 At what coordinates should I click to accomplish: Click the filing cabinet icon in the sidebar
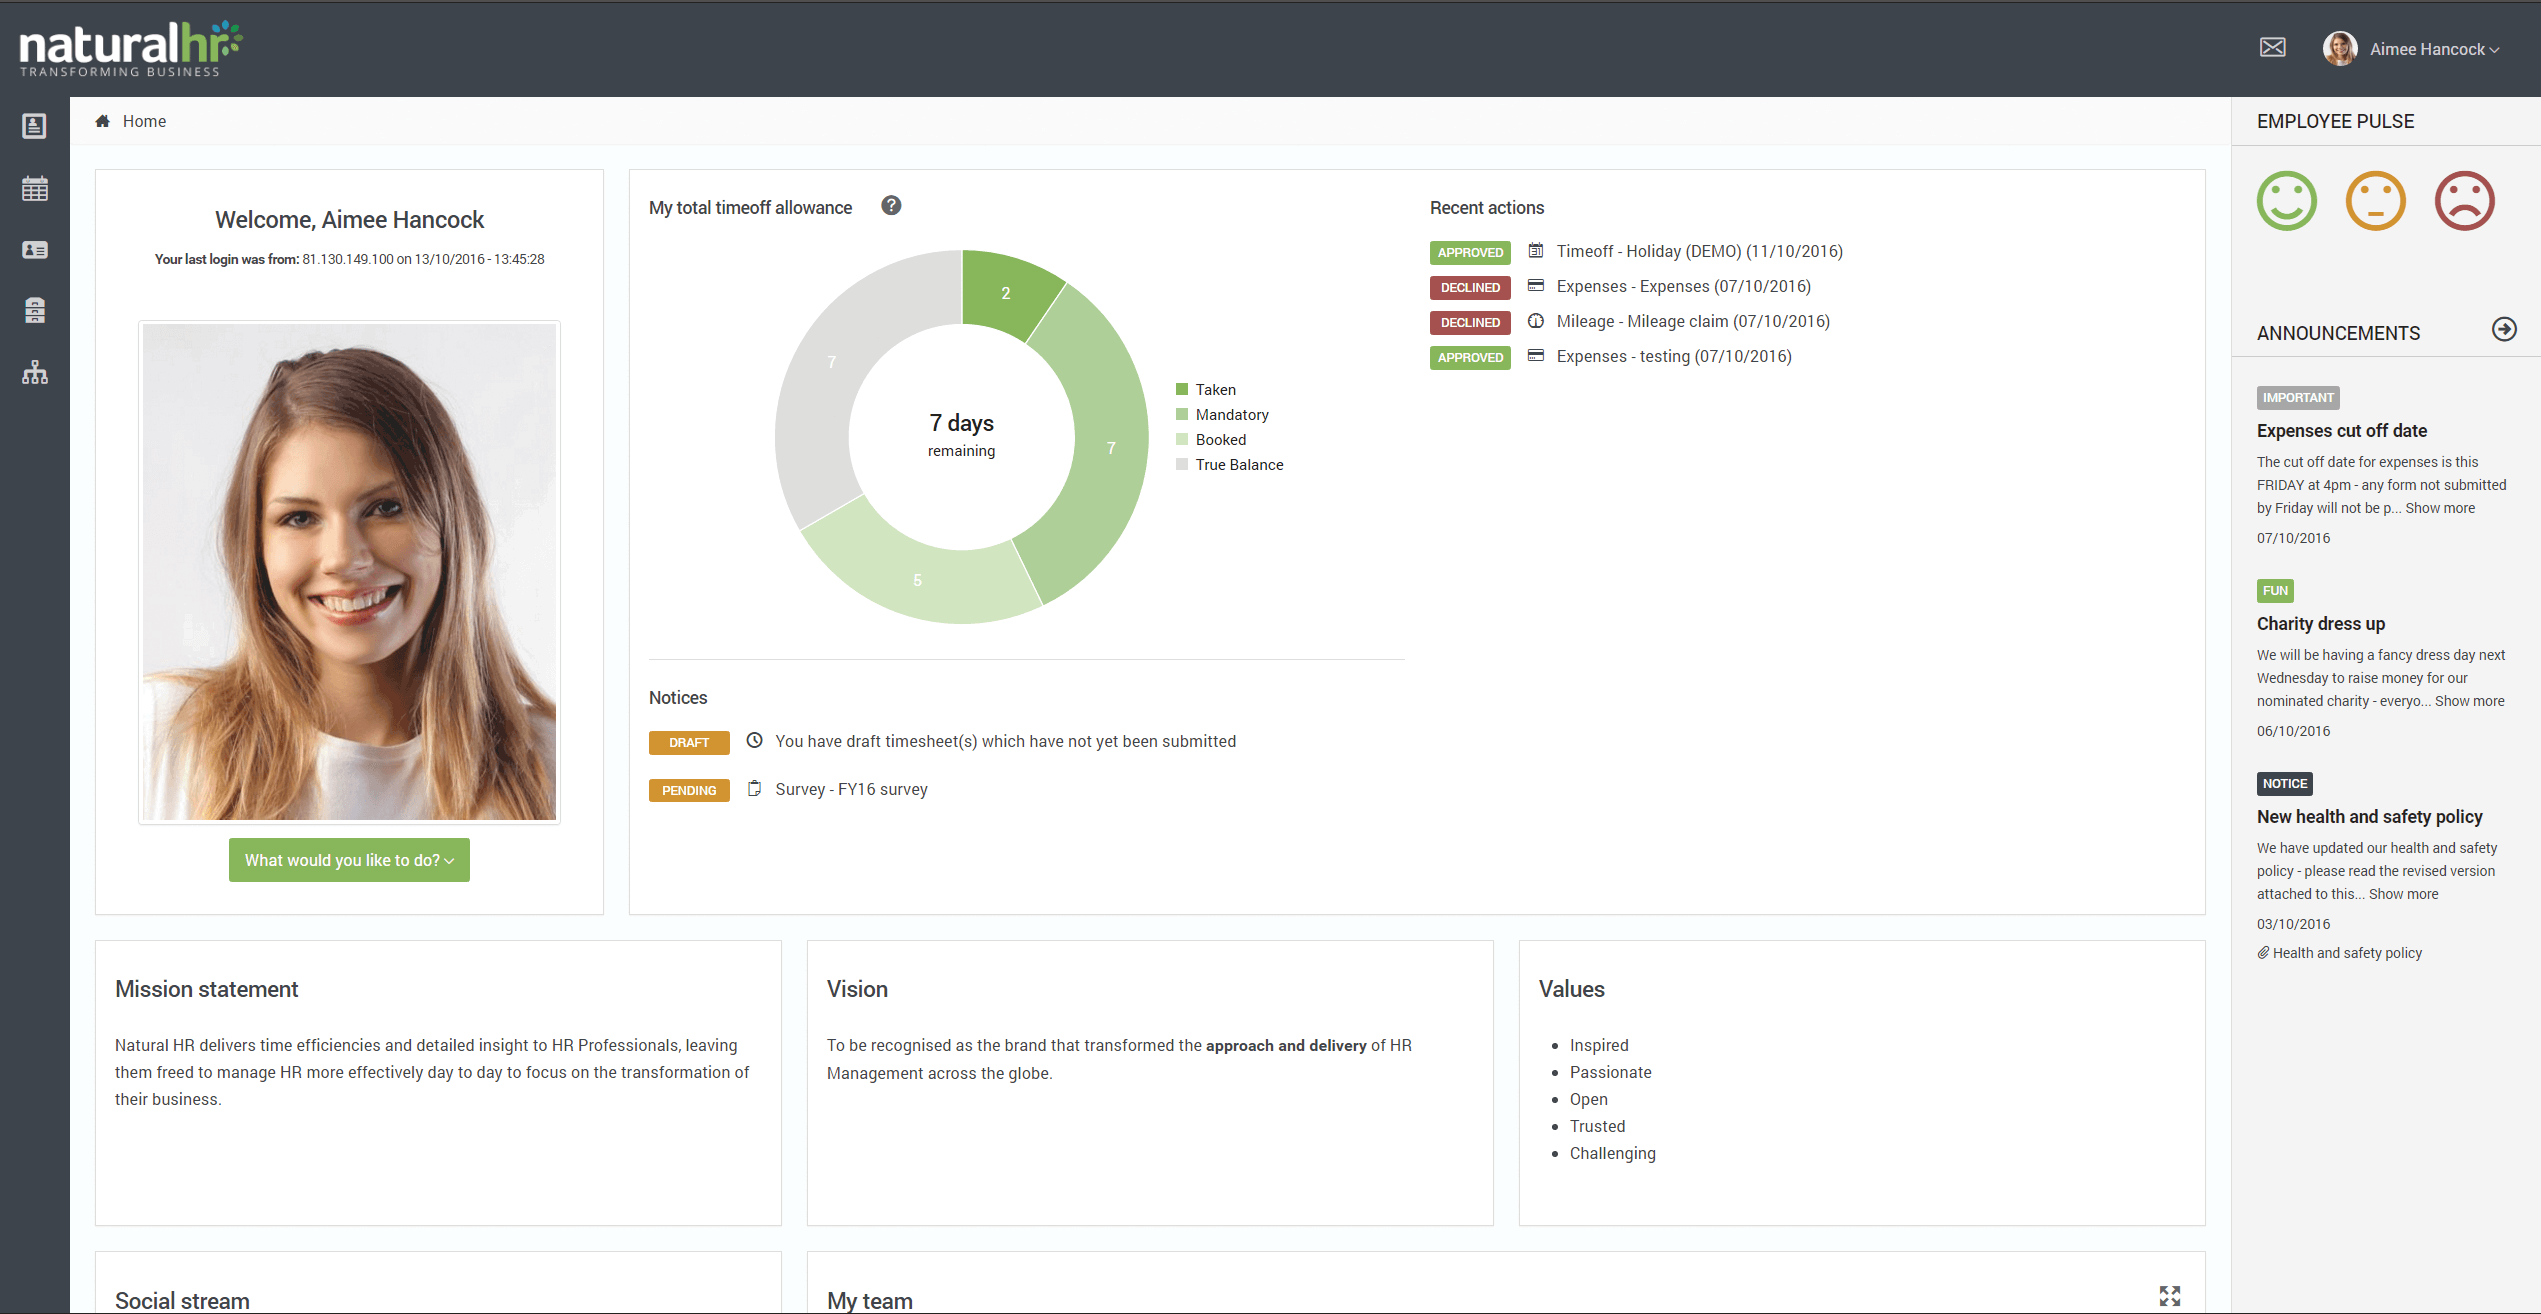35,310
